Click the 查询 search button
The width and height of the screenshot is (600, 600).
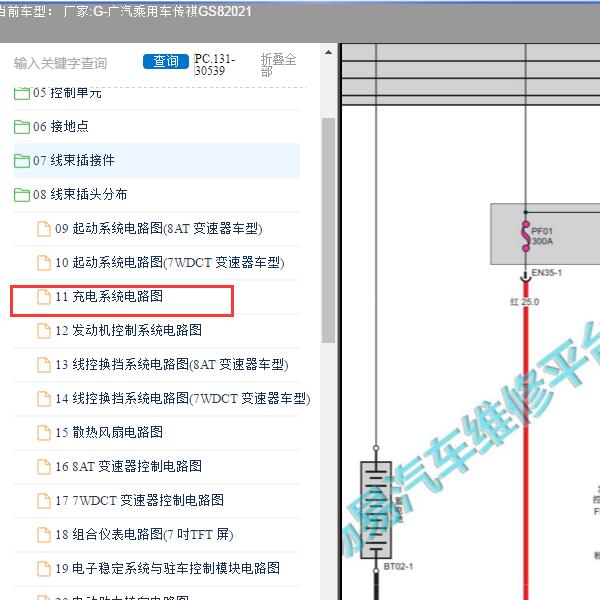[166, 61]
